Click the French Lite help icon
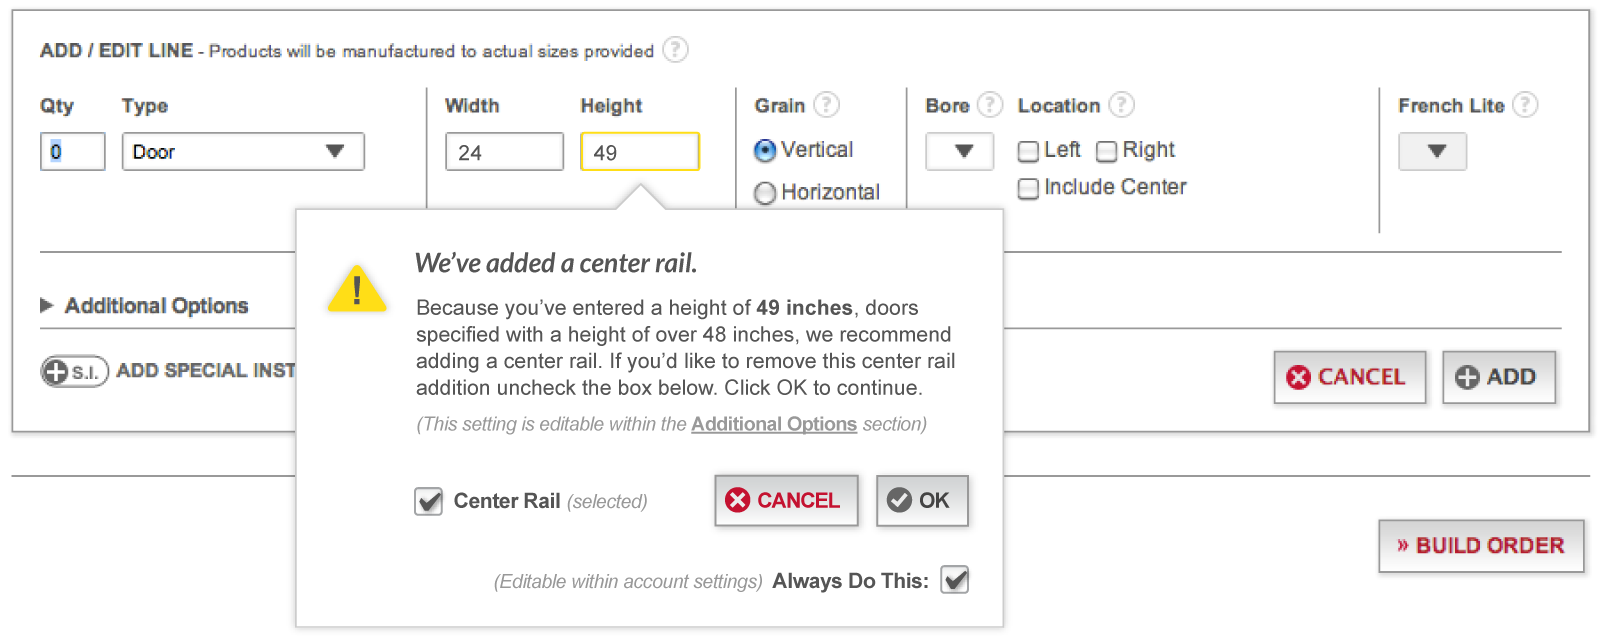Image resolution: width=1600 pixels, height=636 pixels. (x=1524, y=104)
